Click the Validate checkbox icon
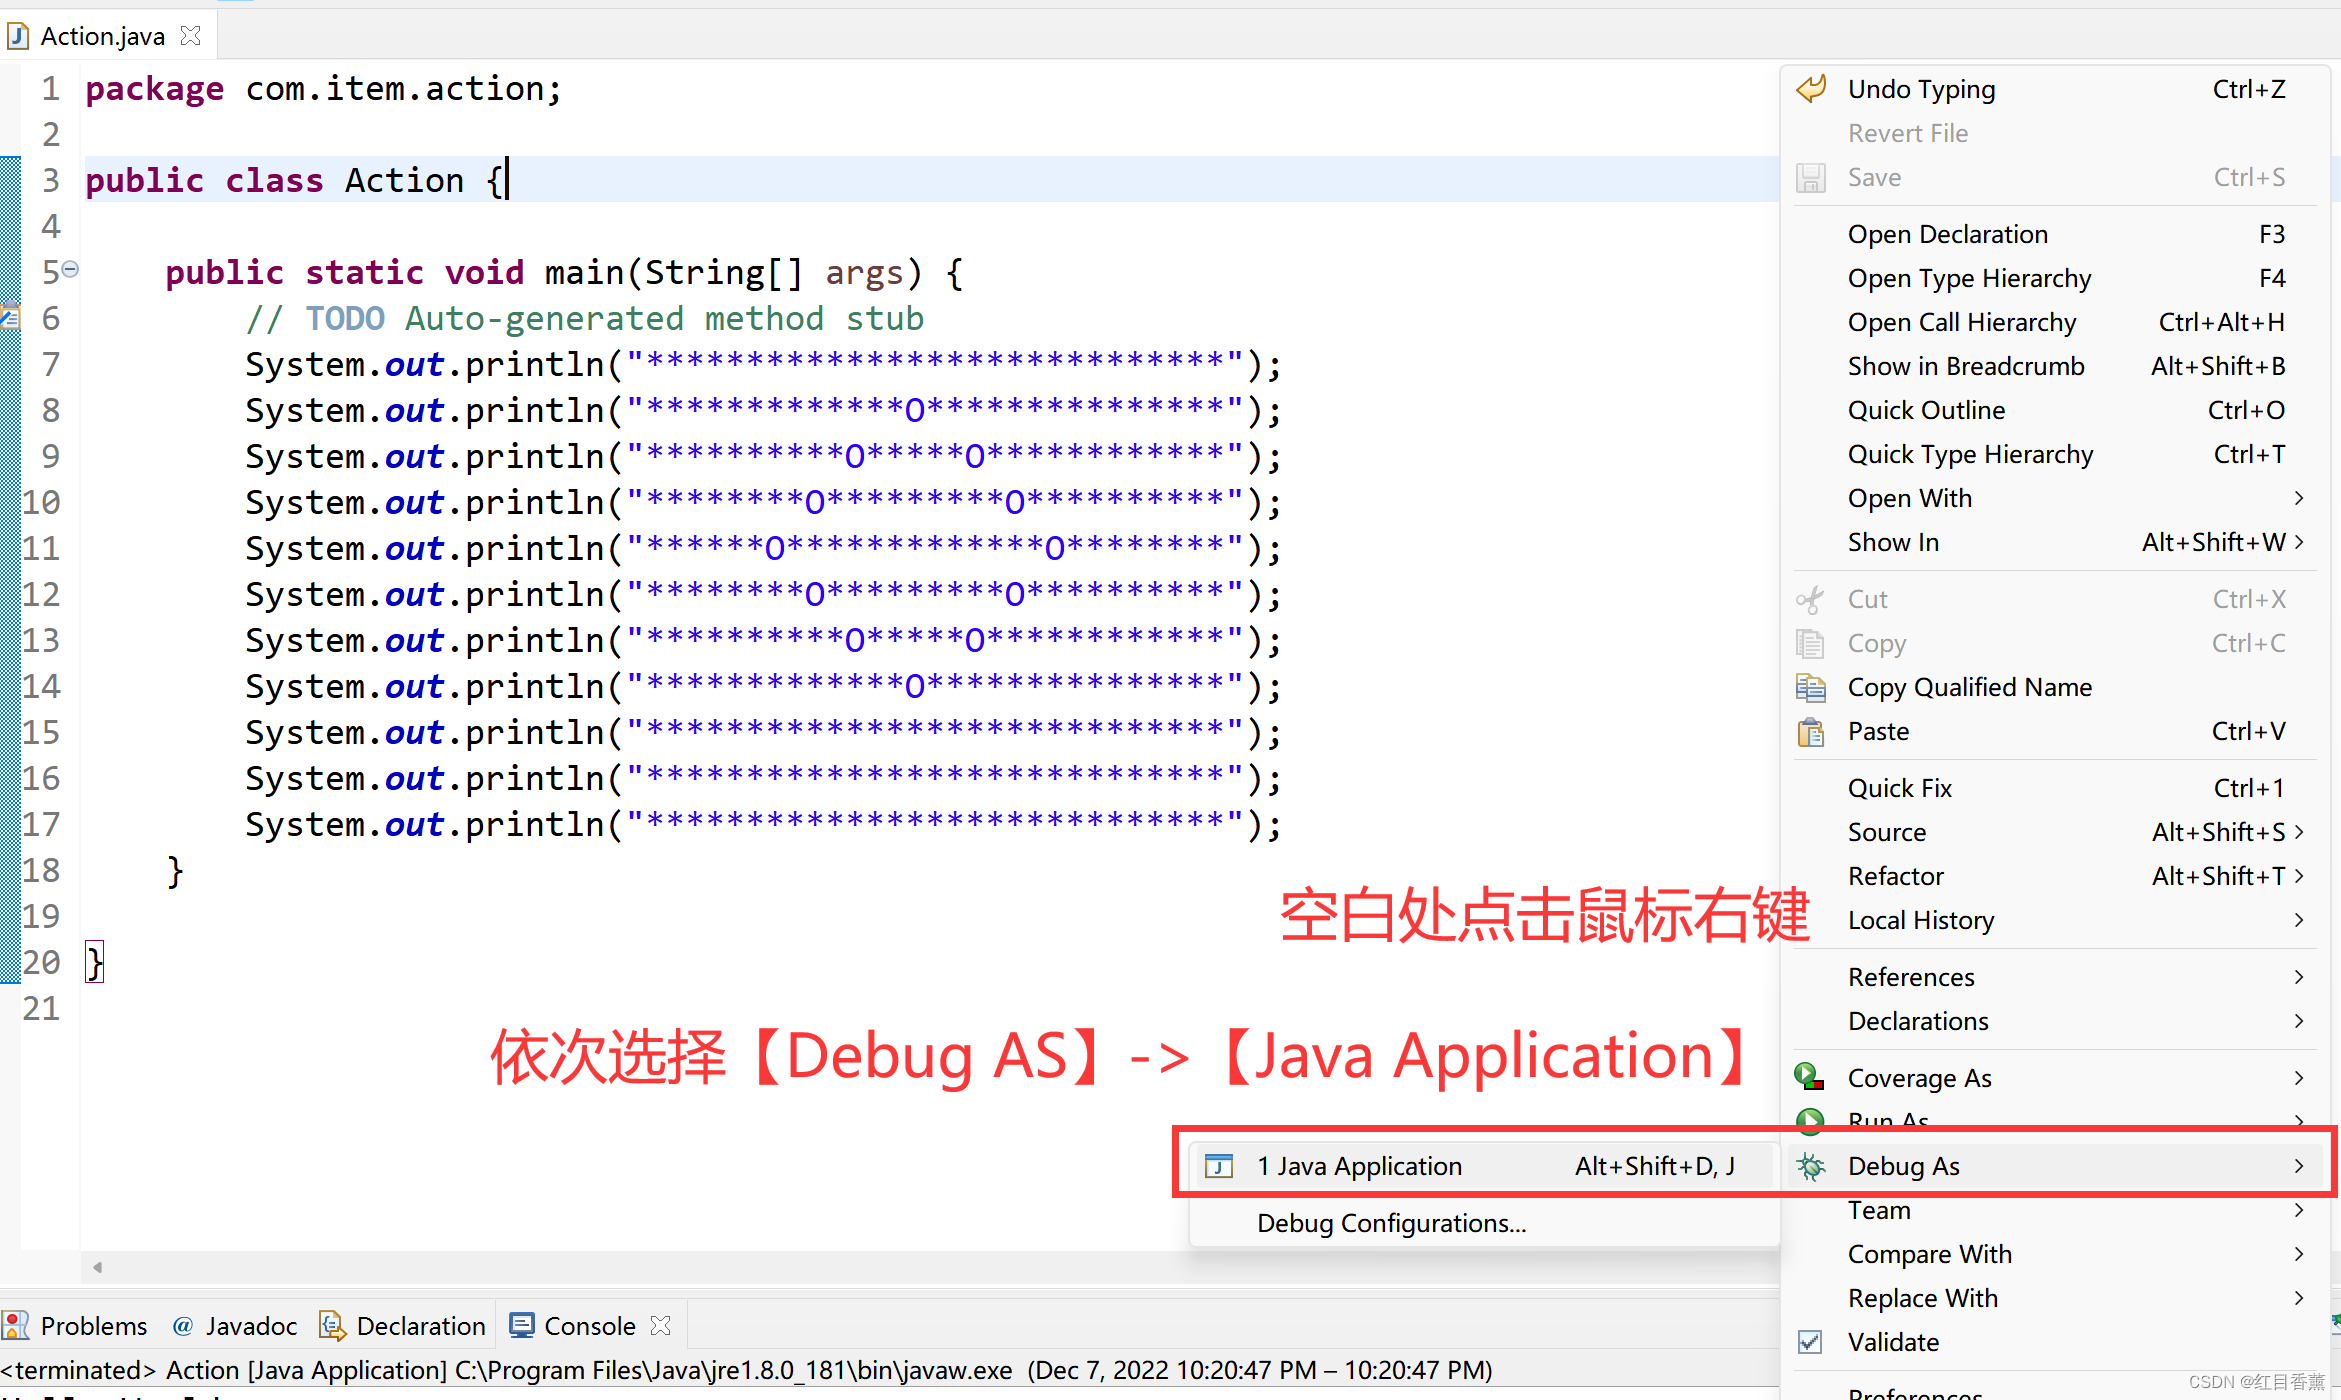This screenshot has width=2341, height=1400. [x=1810, y=1341]
